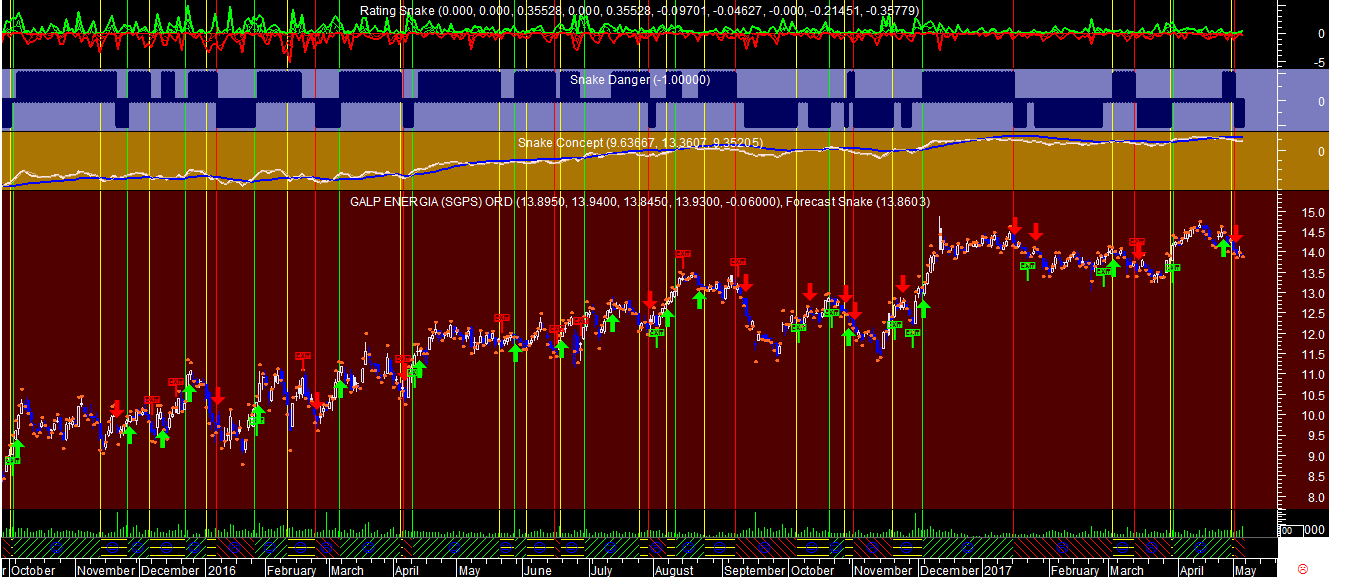
Task: Select the Snake Danger pane title
Action: point(640,79)
